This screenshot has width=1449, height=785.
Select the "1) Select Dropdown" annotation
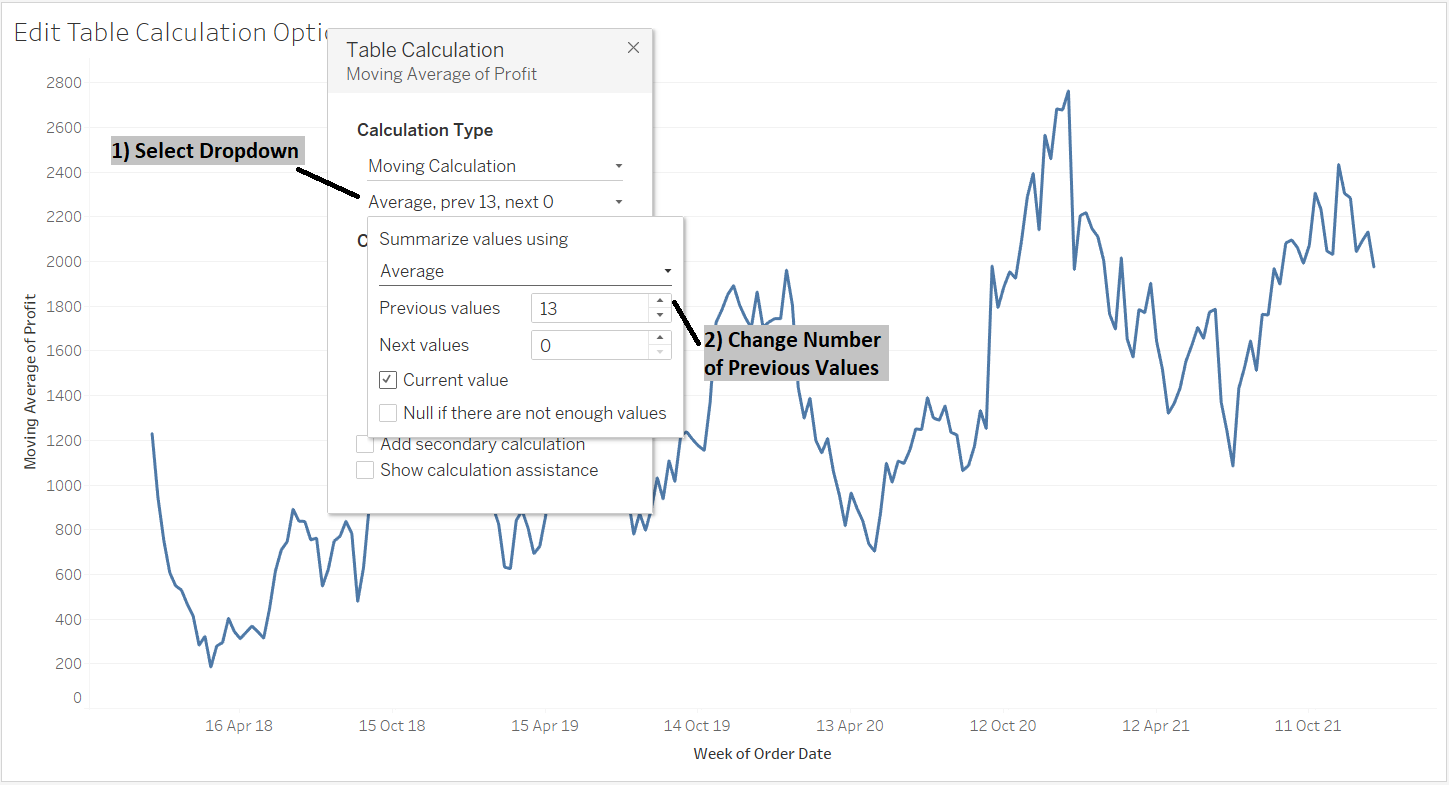point(205,151)
